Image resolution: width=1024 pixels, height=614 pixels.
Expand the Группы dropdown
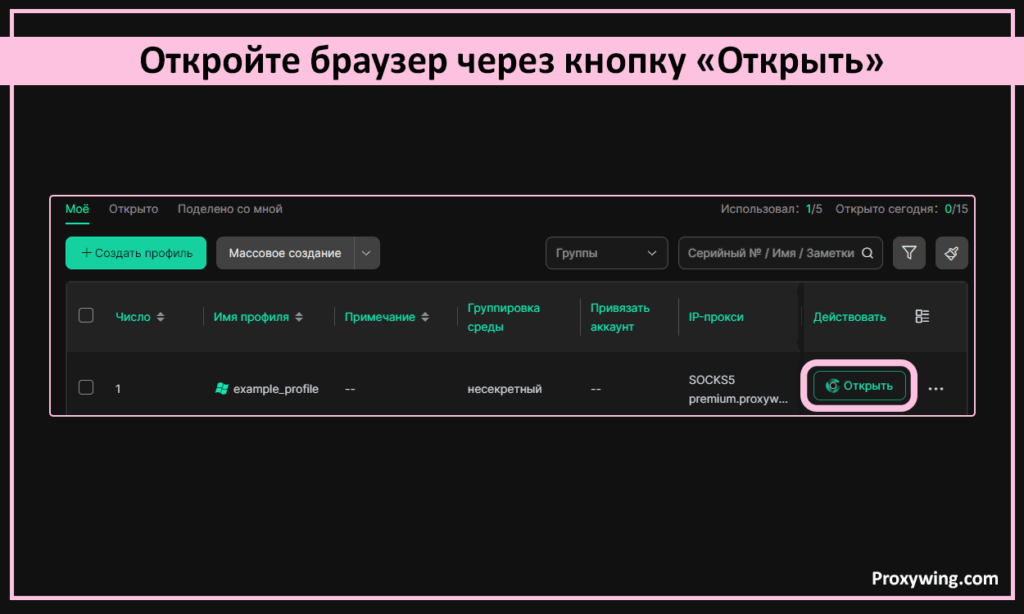click(x=607, y=253)
